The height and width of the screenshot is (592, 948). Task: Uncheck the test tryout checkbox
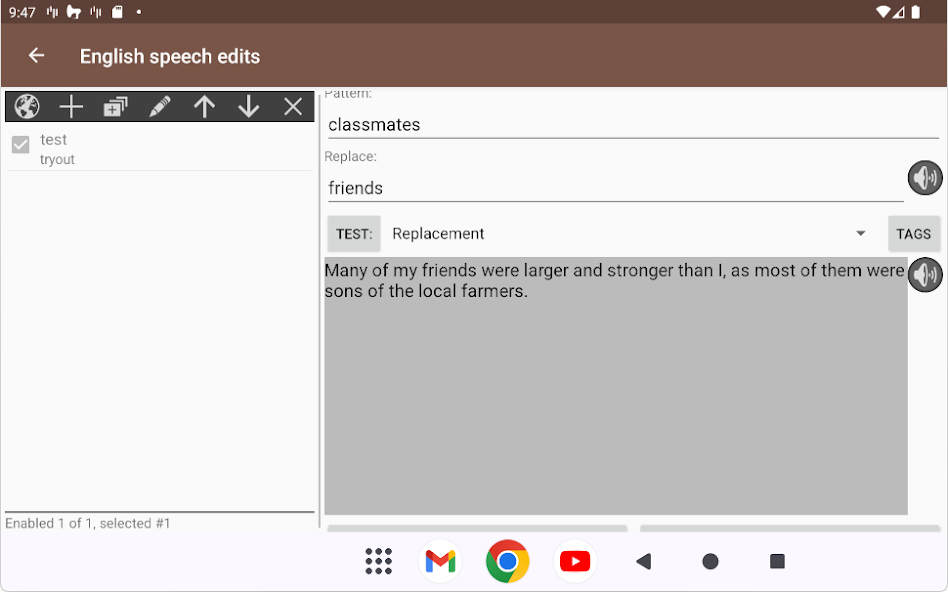coord(21,145)
